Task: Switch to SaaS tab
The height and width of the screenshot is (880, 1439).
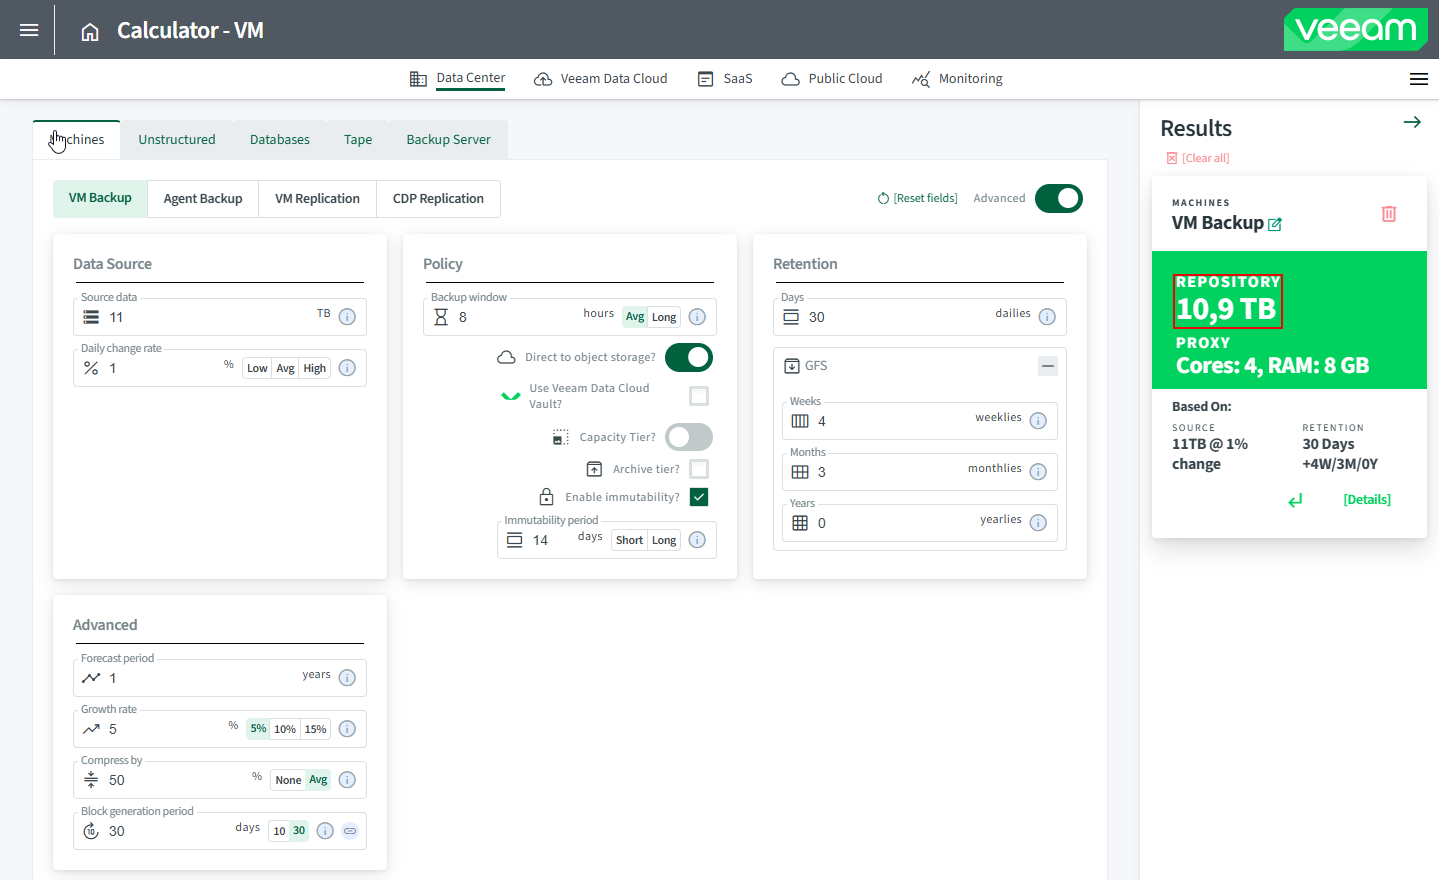Action: [x=725, y=79]
